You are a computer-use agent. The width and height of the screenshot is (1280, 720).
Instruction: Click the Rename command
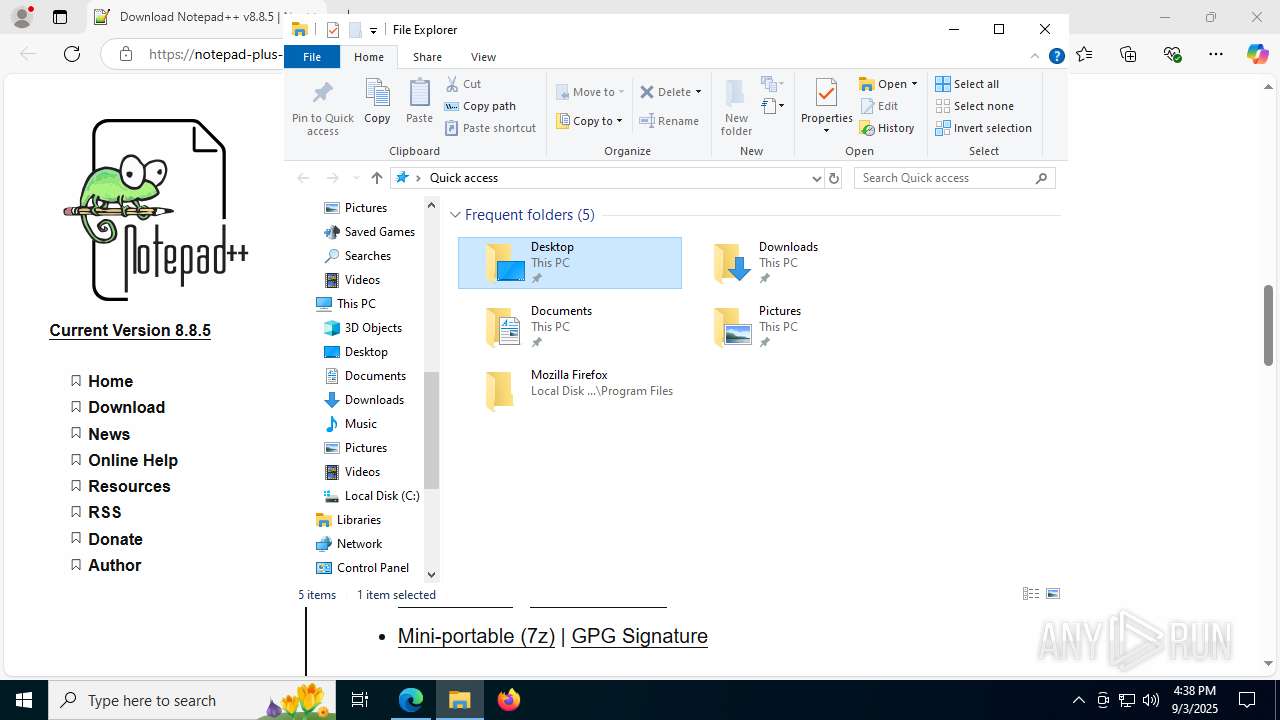[x=670, y=121]
